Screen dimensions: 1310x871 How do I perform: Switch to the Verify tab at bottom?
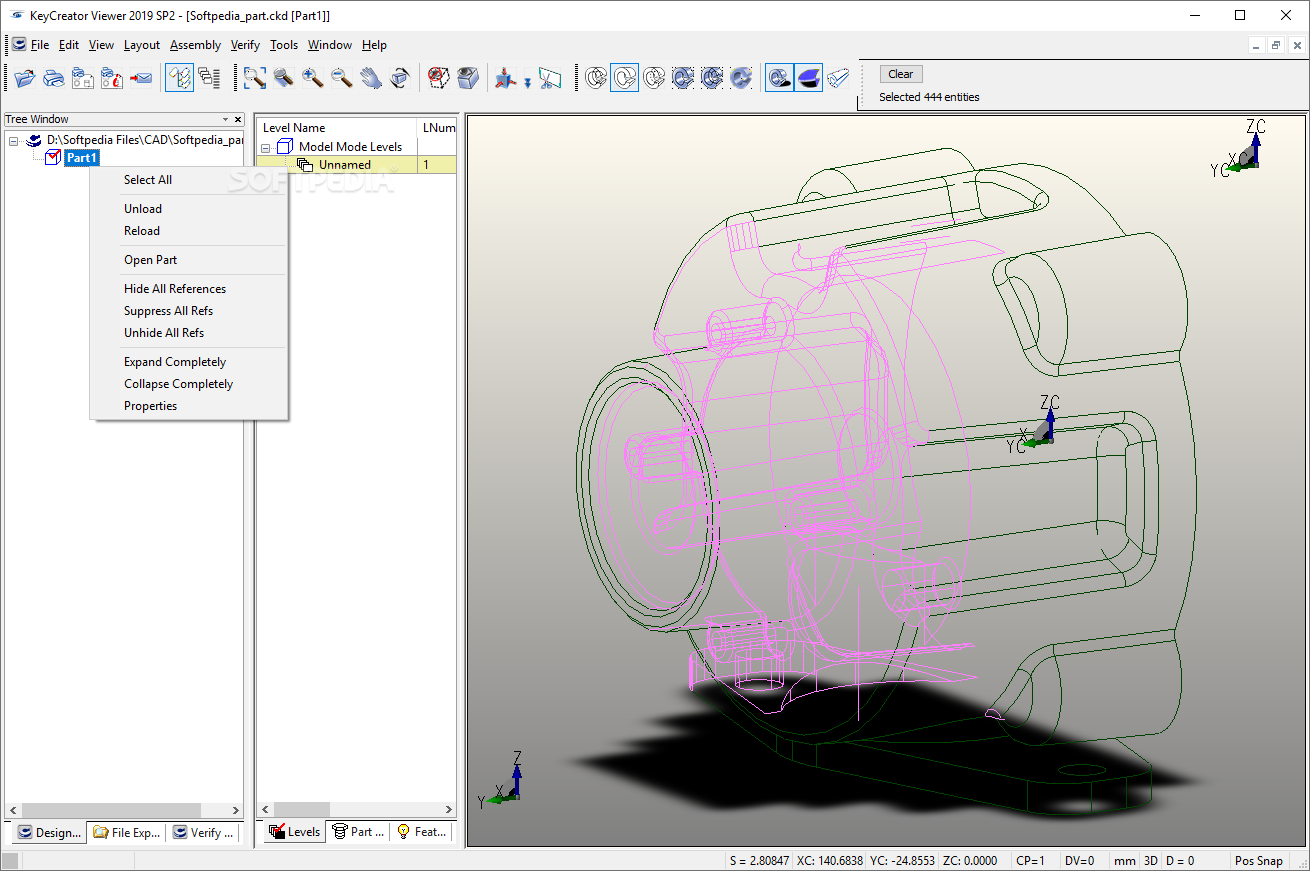[203, 832]
